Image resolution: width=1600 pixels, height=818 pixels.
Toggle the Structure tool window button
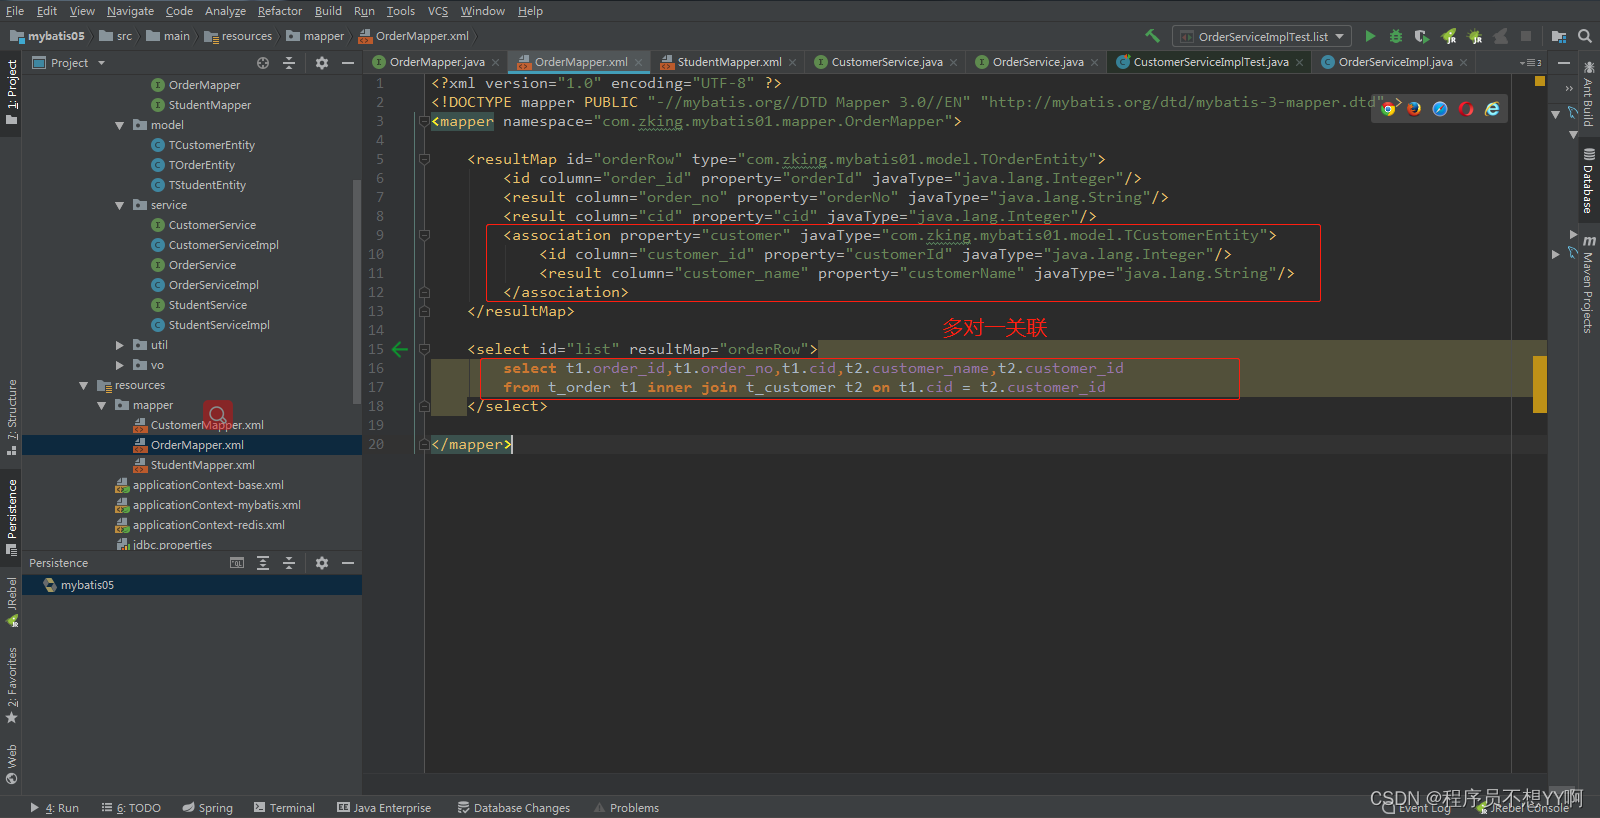click(x=12, y=417)
